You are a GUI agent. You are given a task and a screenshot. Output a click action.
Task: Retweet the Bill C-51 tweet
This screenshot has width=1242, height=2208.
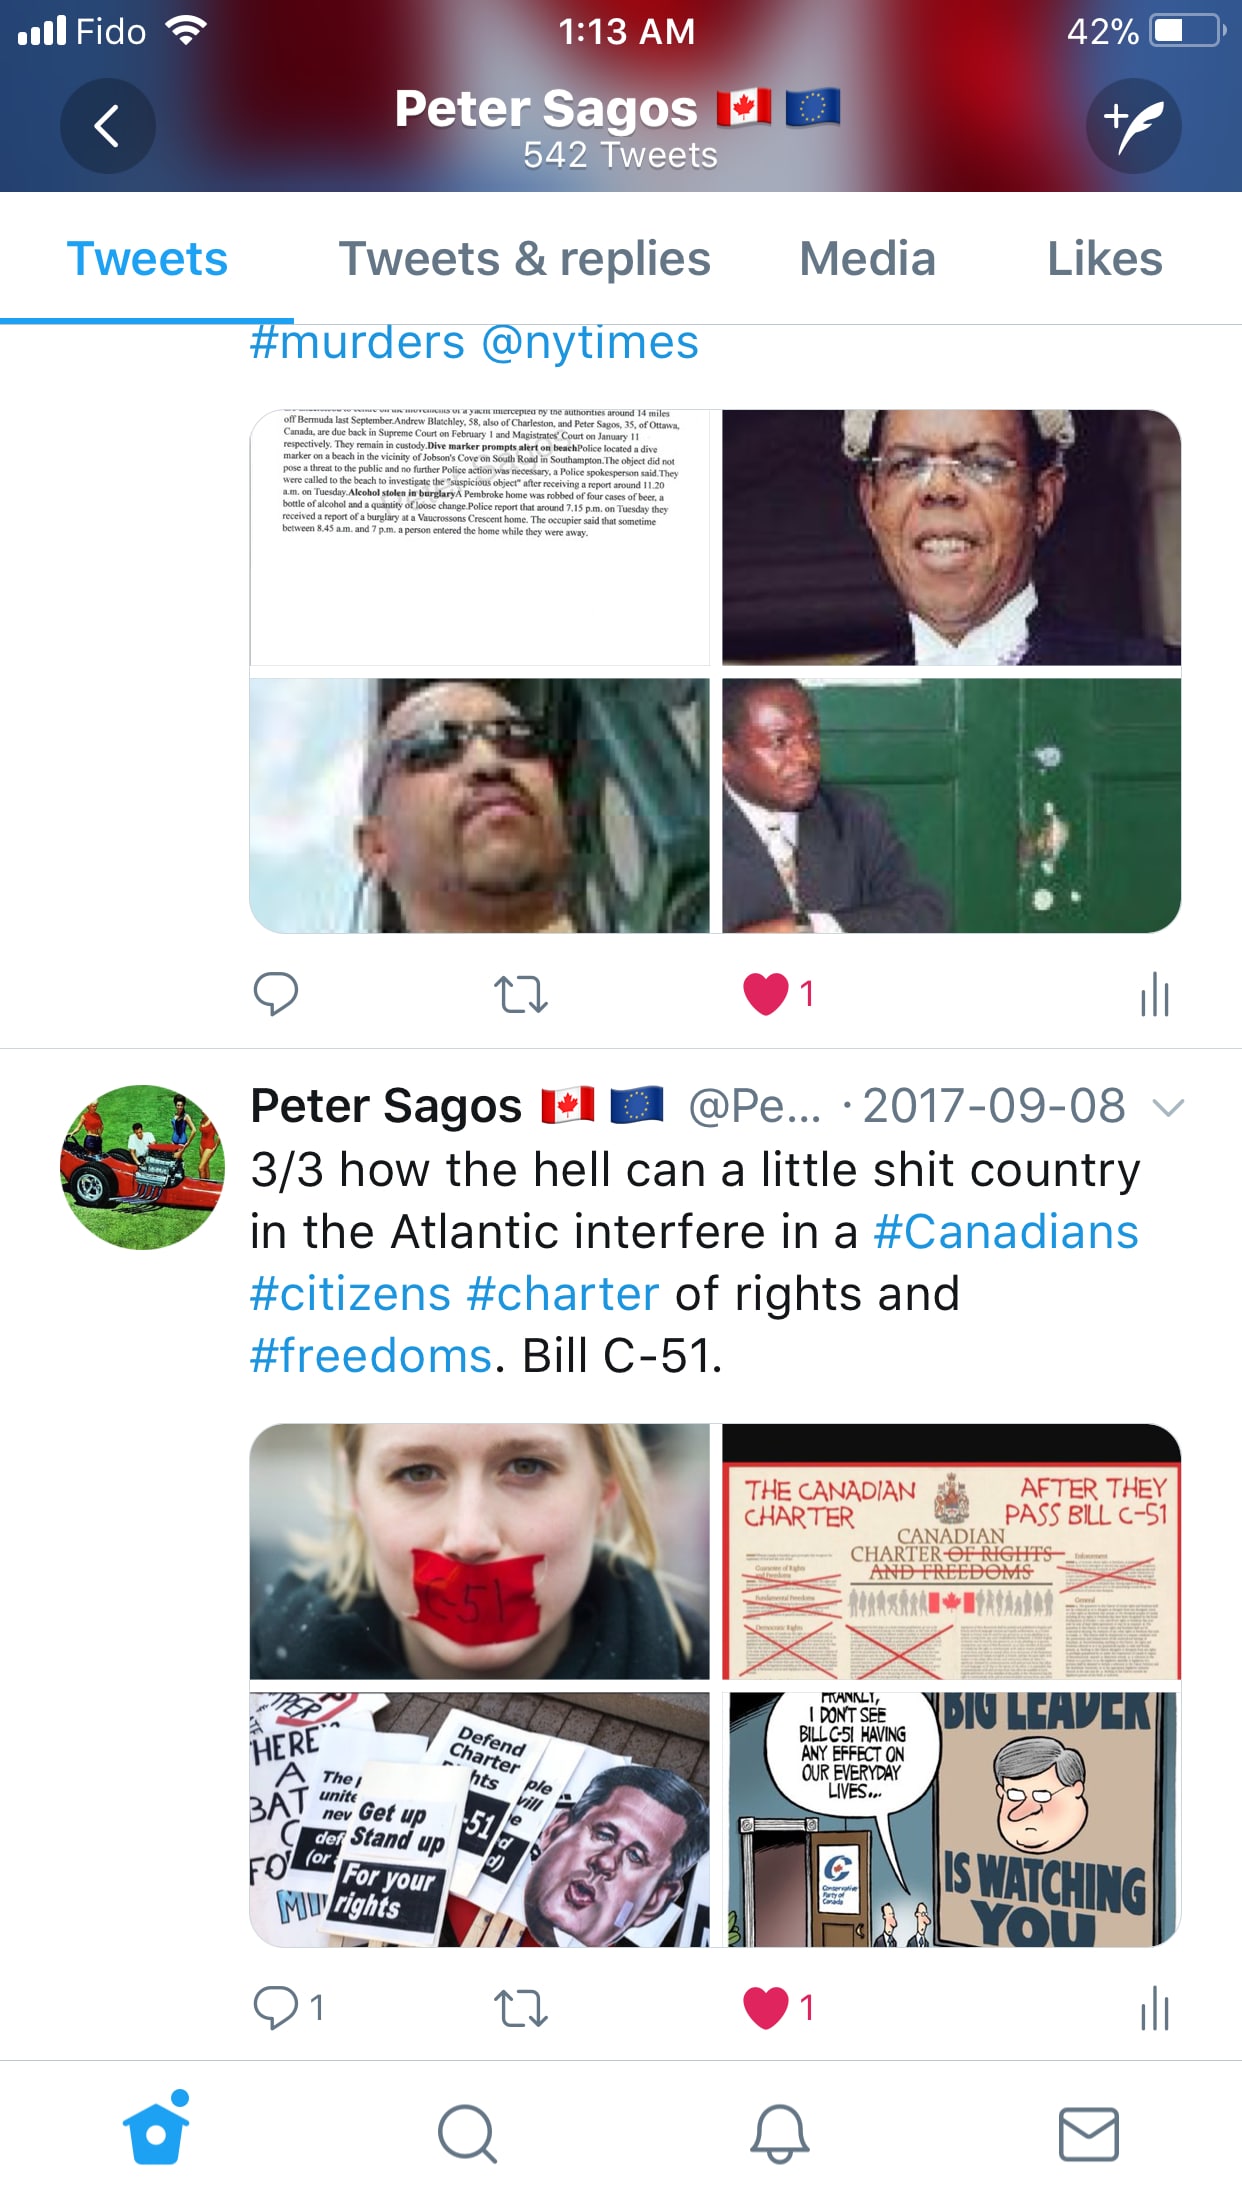(521, 2008)
